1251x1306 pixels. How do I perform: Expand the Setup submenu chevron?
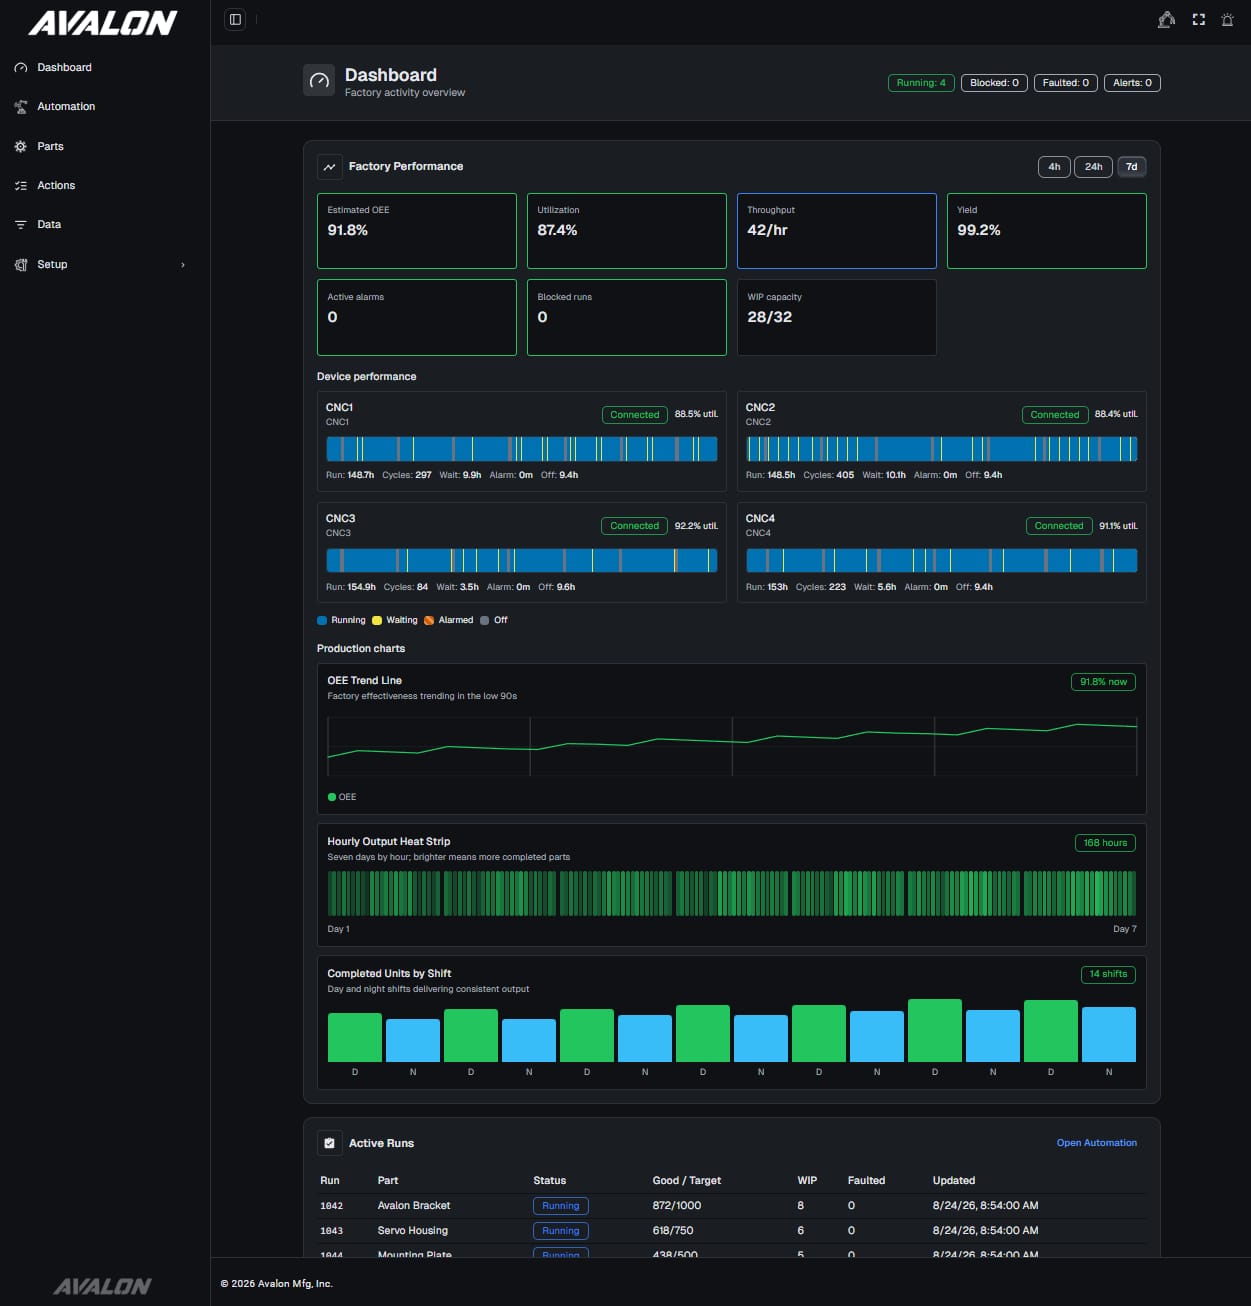coord(183,265)
